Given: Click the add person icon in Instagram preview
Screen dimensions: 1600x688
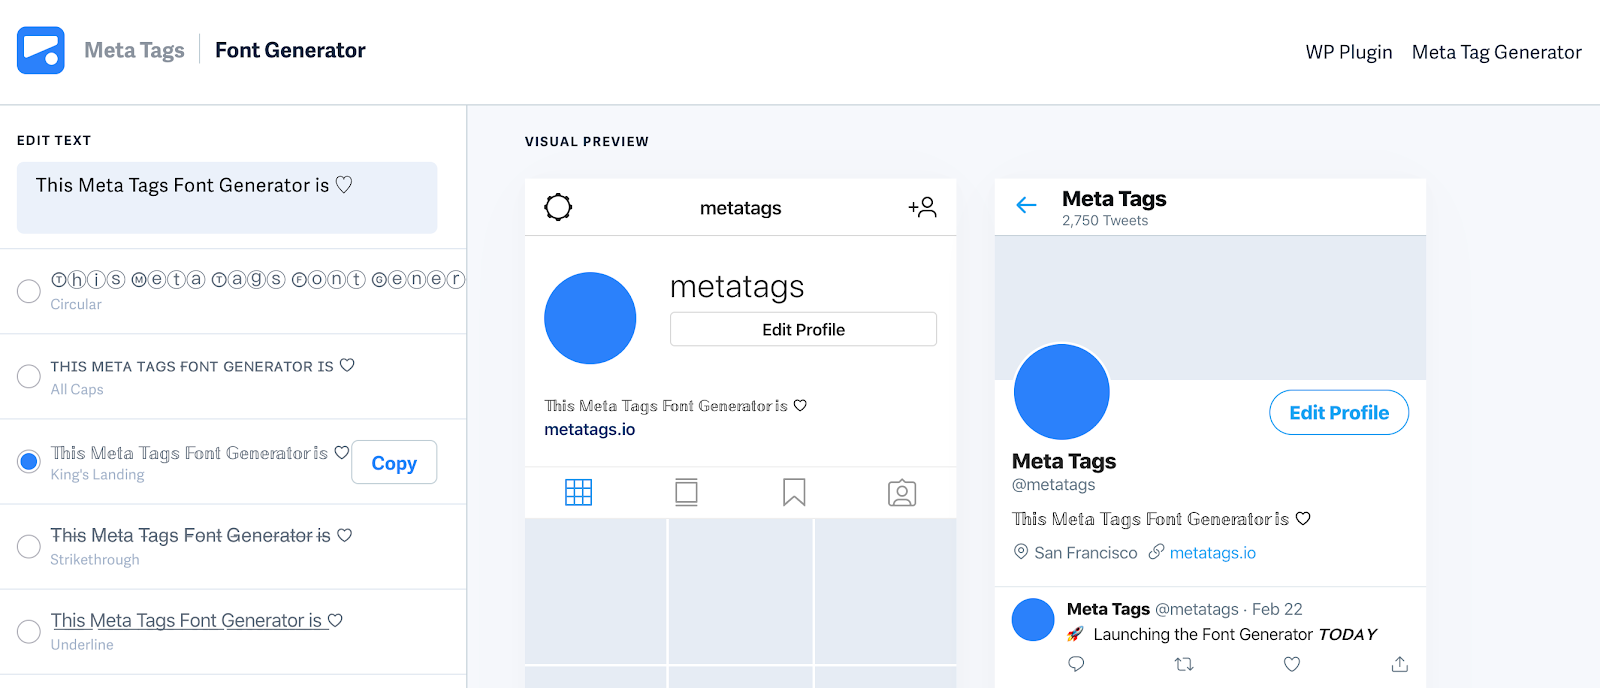Looking at the screenshot, I should pyautogui.click(x=922, y=207).
